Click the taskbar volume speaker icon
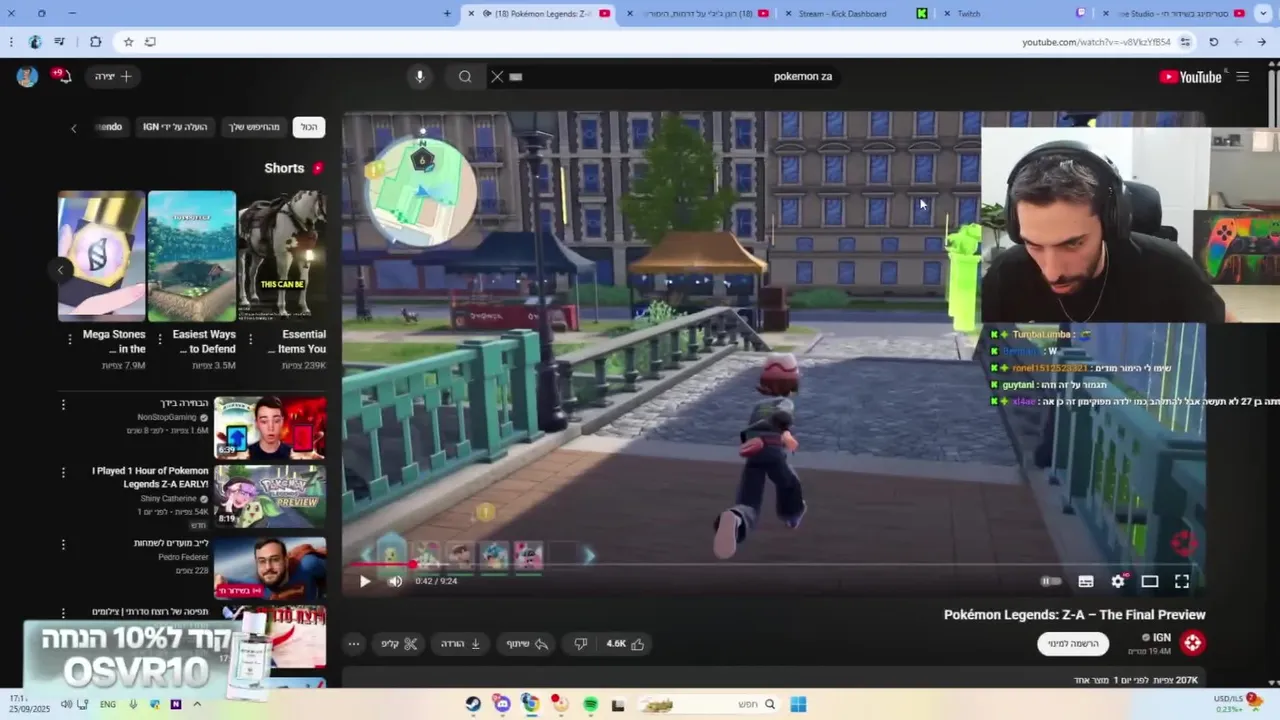This screenshot has width=1280, height=720. (67, 704)
